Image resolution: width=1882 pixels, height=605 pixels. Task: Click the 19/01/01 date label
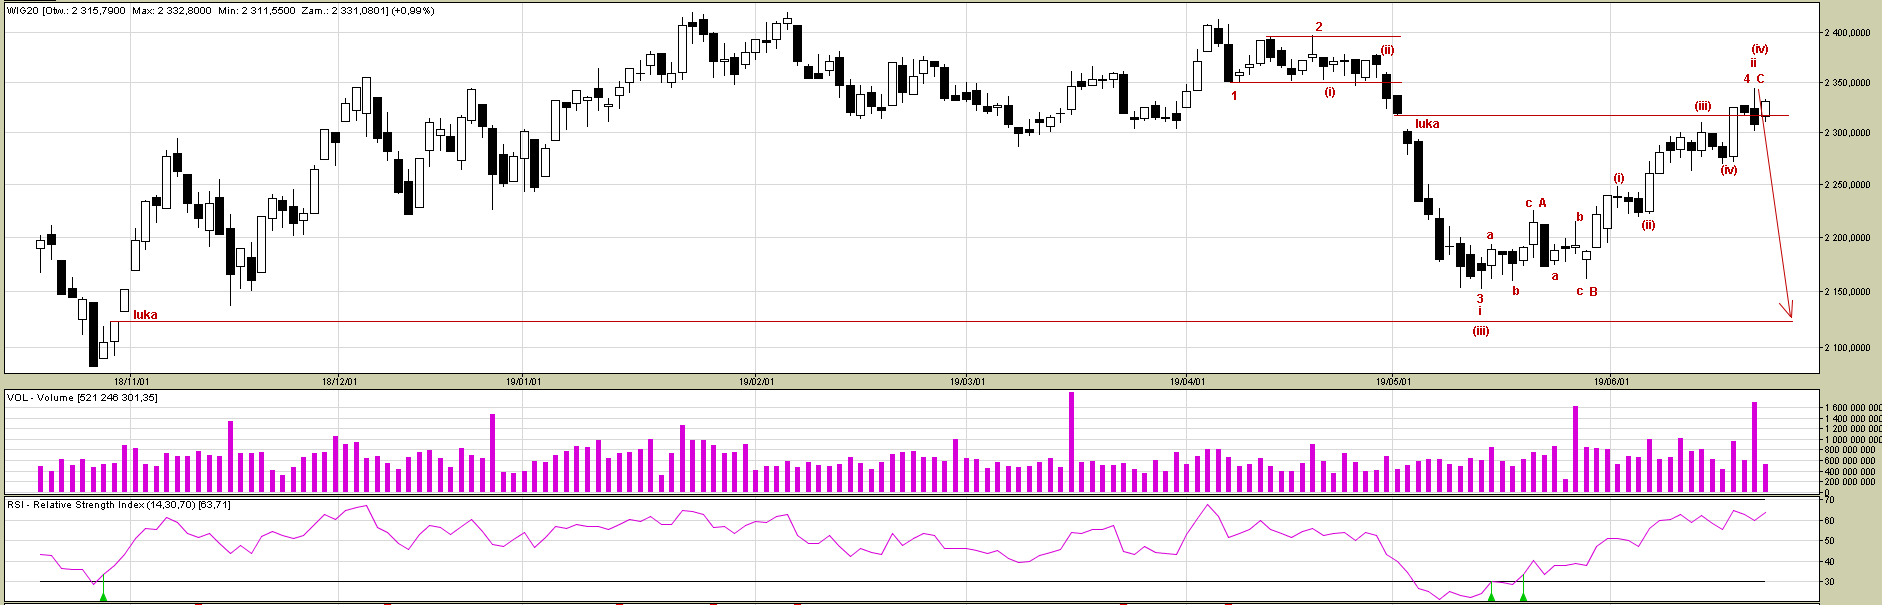(x=523, y=381)
